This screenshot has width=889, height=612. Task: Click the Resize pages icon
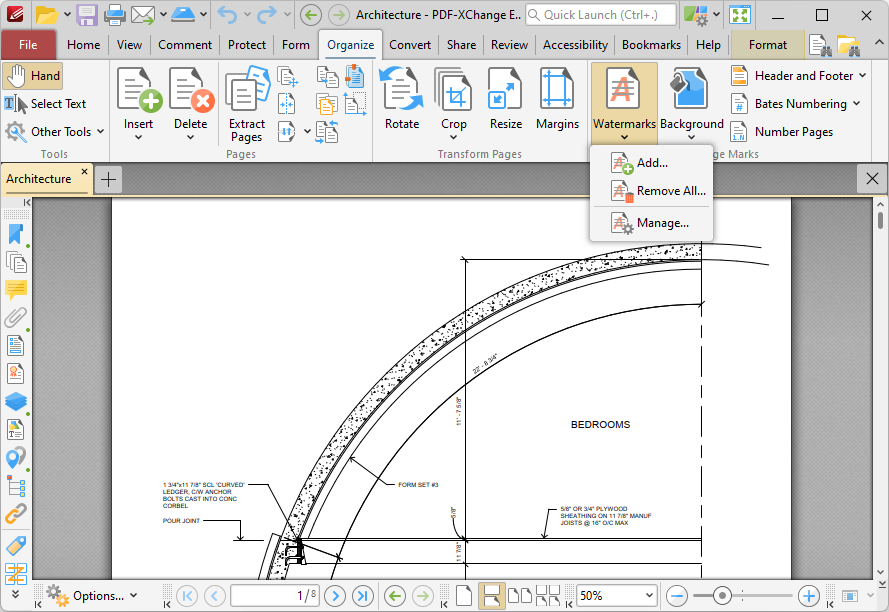[506, 88]
